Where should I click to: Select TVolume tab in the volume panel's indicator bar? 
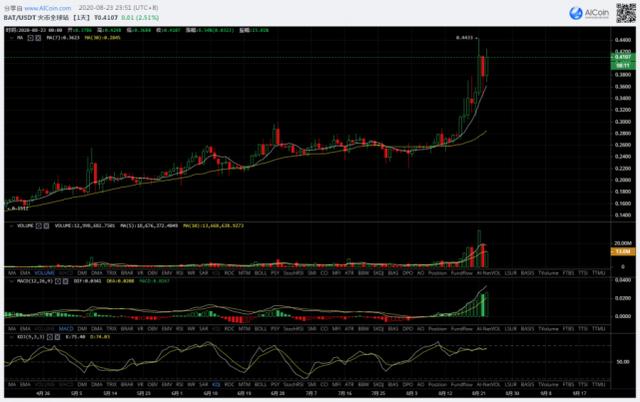(x=548, y=273)
